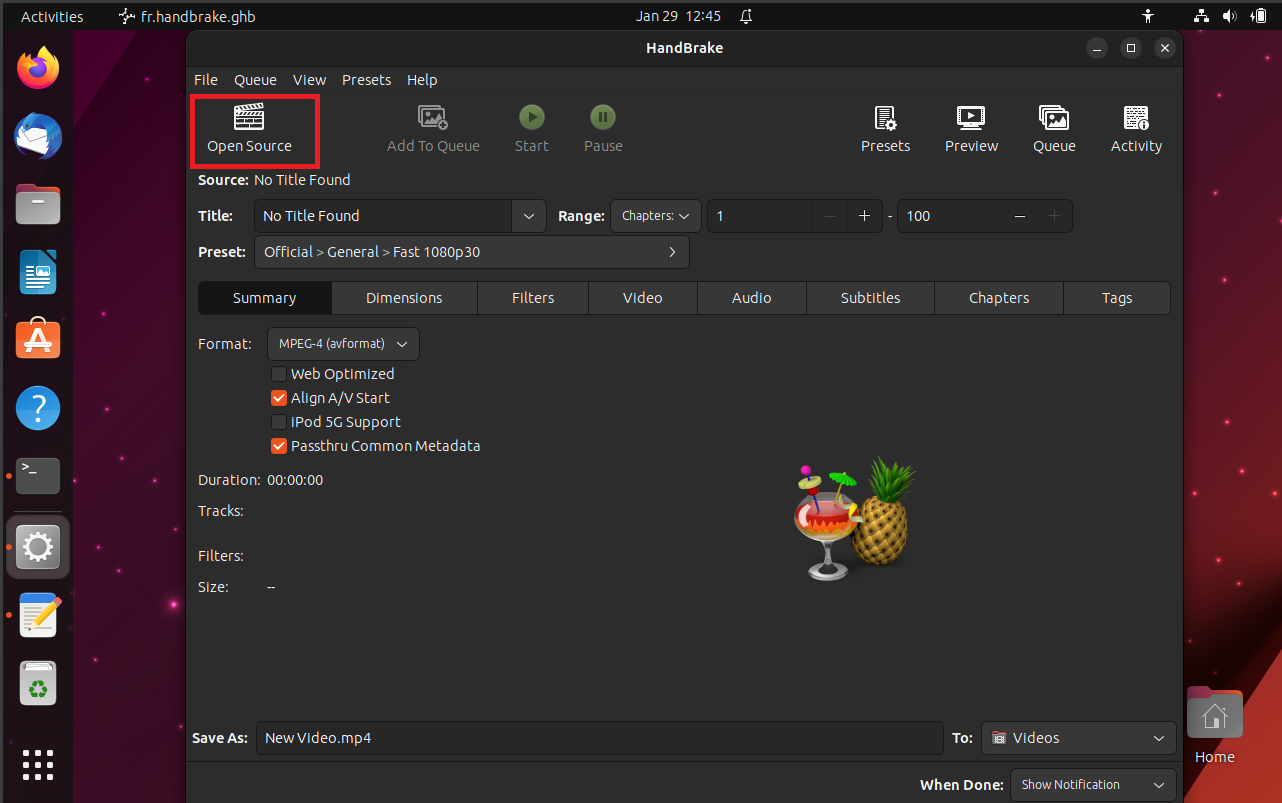Change the When Done notification setting
The height and width of the screenshot is (803, 1282).
[x=1092, y=784]
